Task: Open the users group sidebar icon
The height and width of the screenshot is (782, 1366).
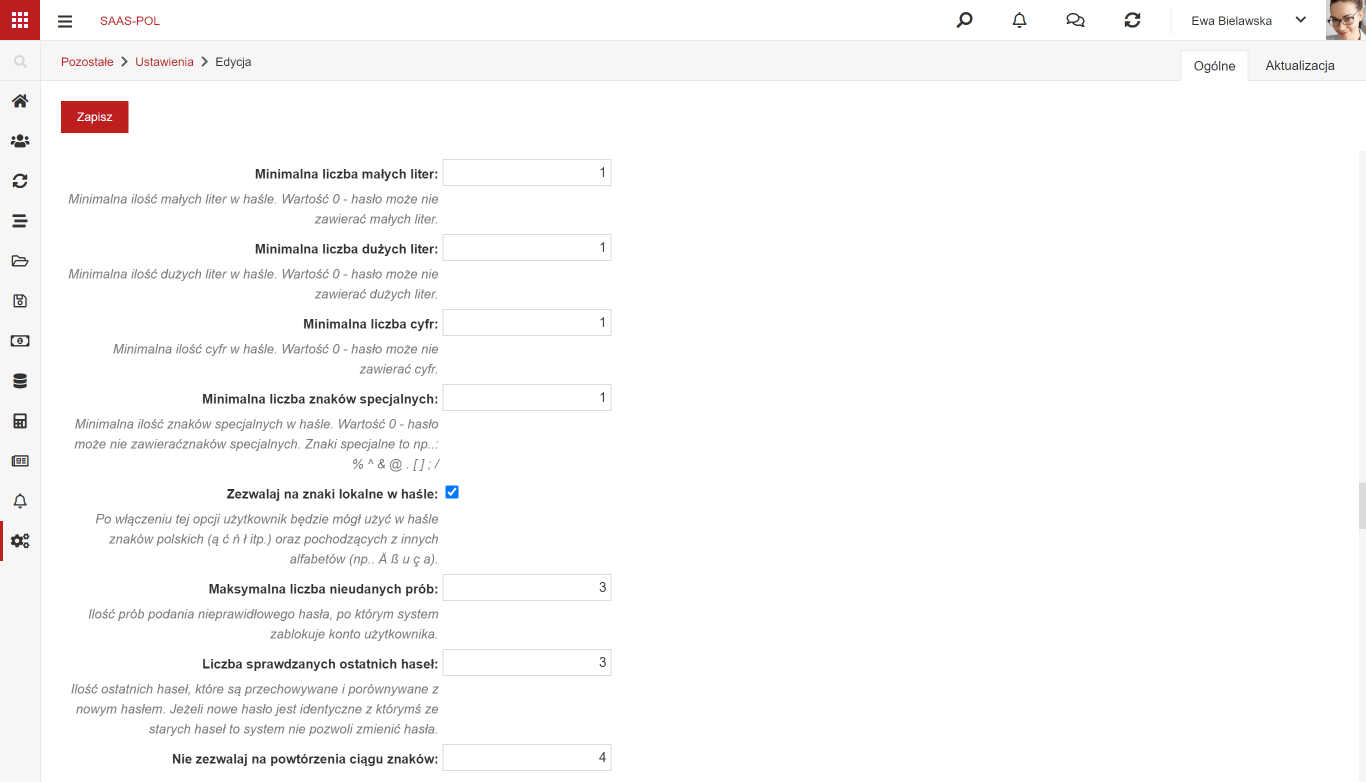Action: [20, 141]
